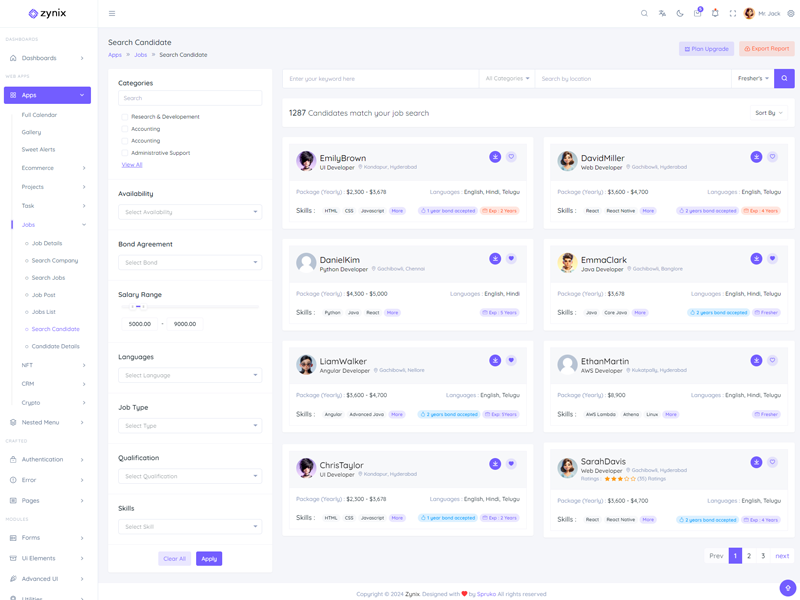800x600 pixels.
Task: Favorite DavidMiller with the heart icon
Action: tap(772, 157)
